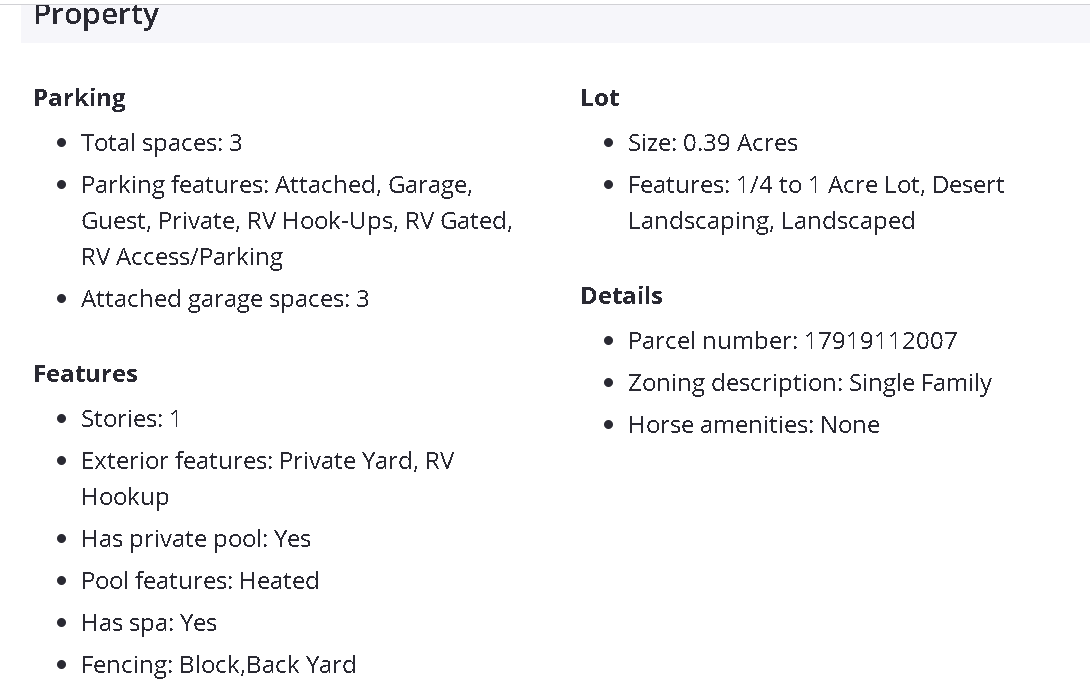Select 'Has private pool: Yes' line
Image resolution: width=1090 pixels, height=693 pixels.
pos(196,539)
